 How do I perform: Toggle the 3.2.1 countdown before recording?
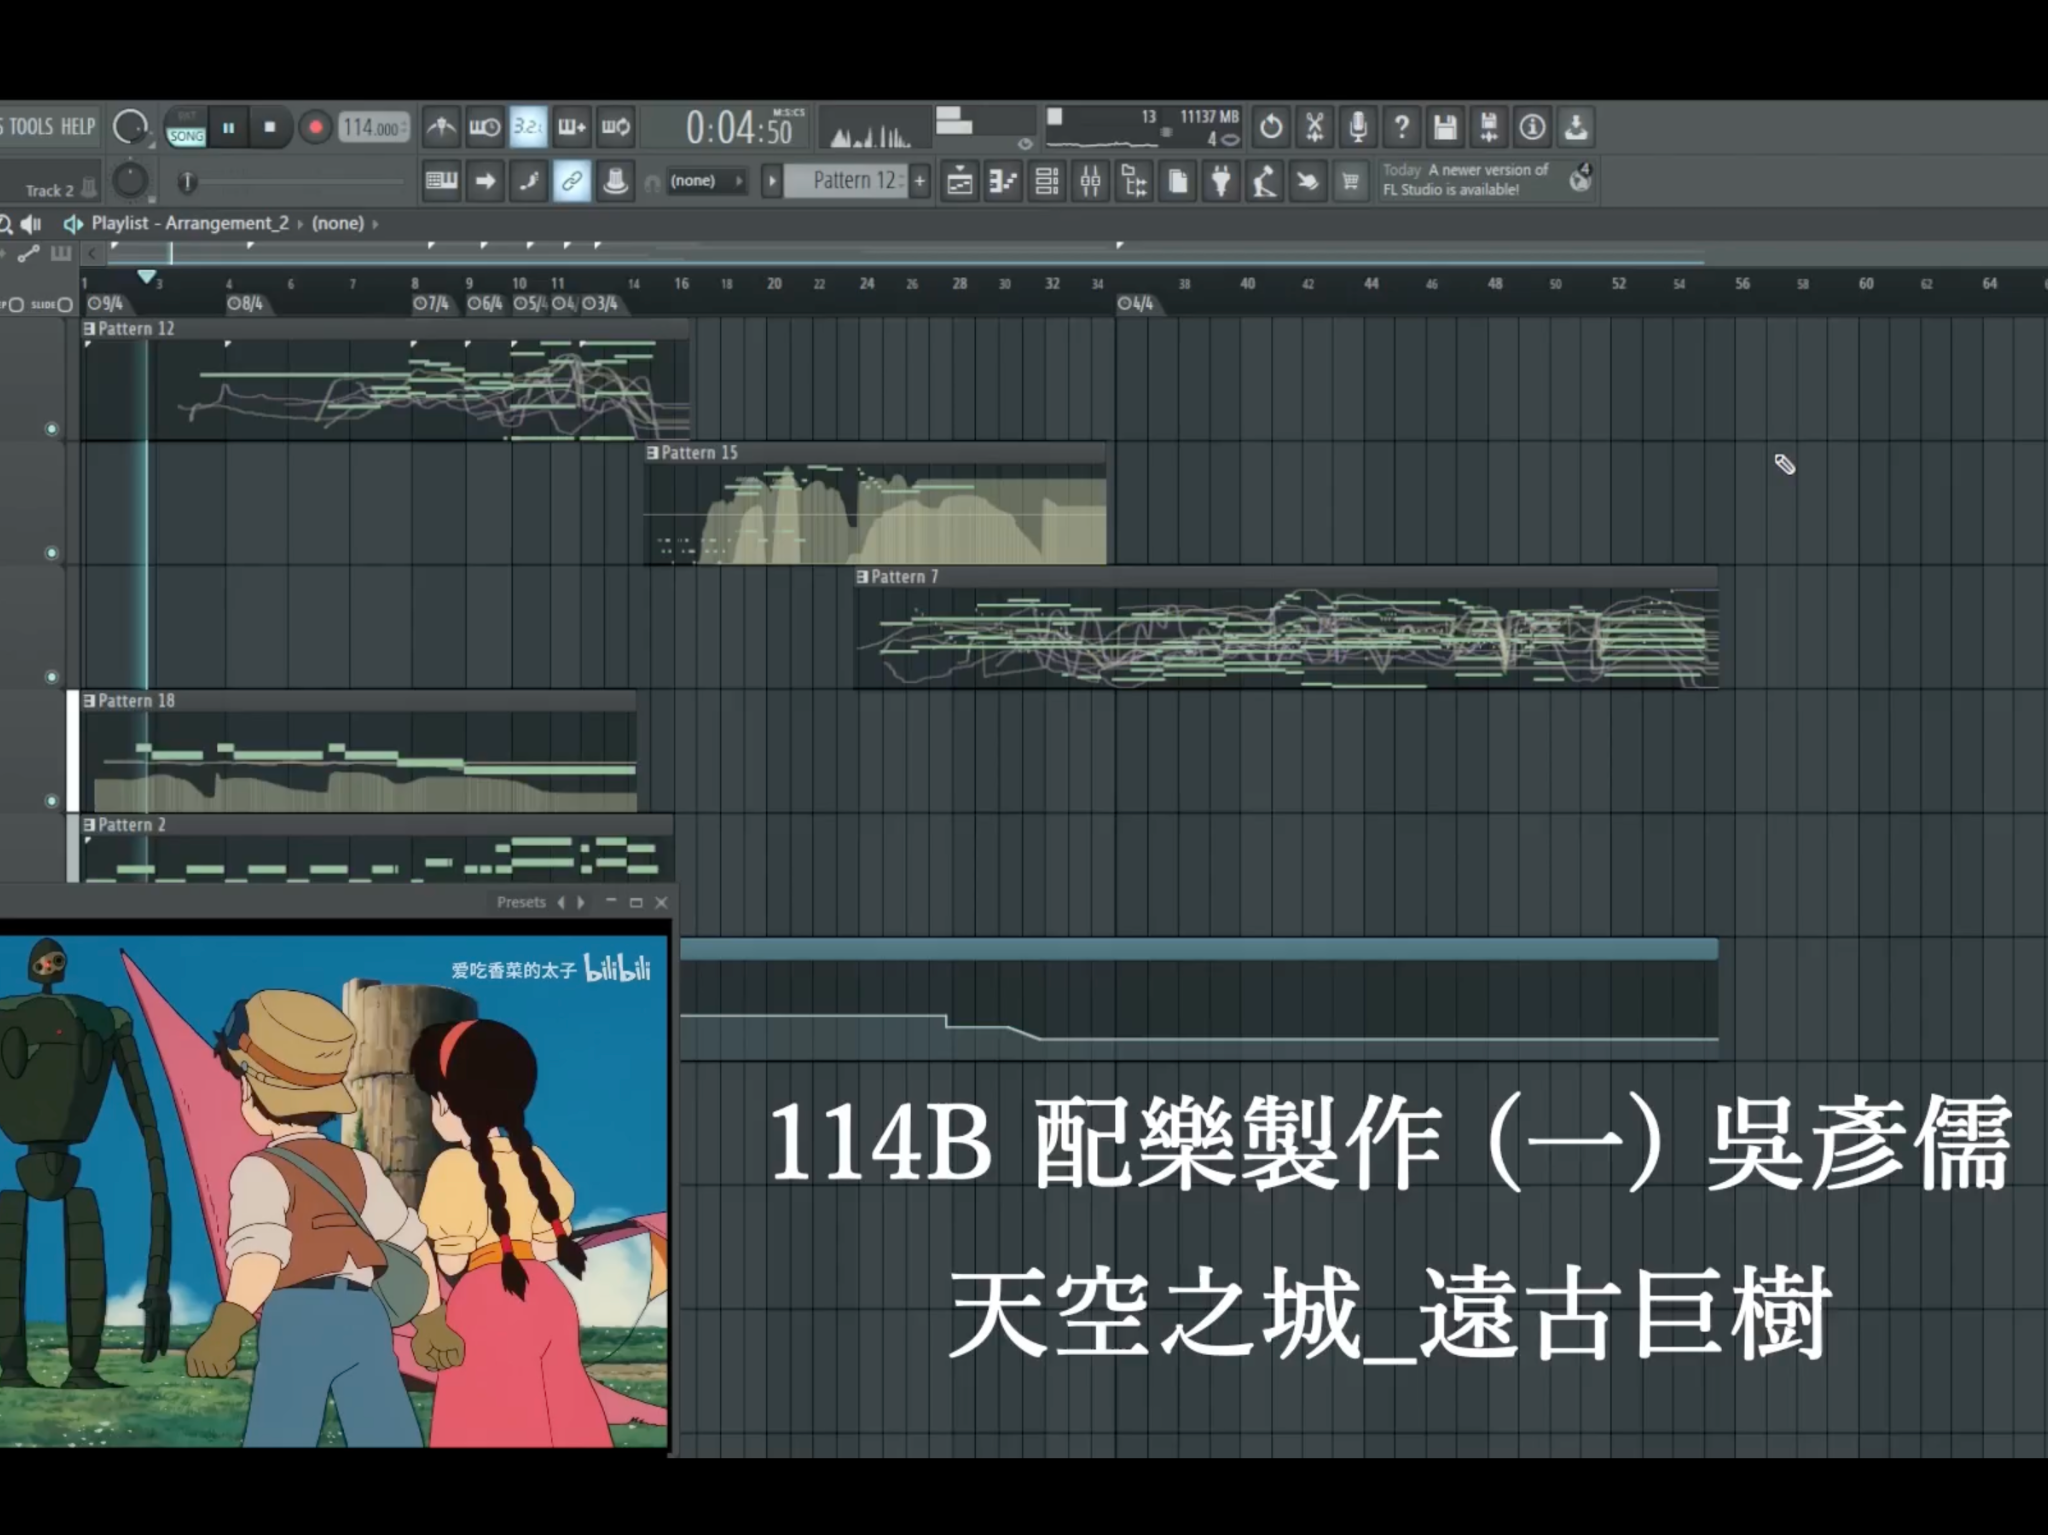pyautogui.click(x=528, y=127)
